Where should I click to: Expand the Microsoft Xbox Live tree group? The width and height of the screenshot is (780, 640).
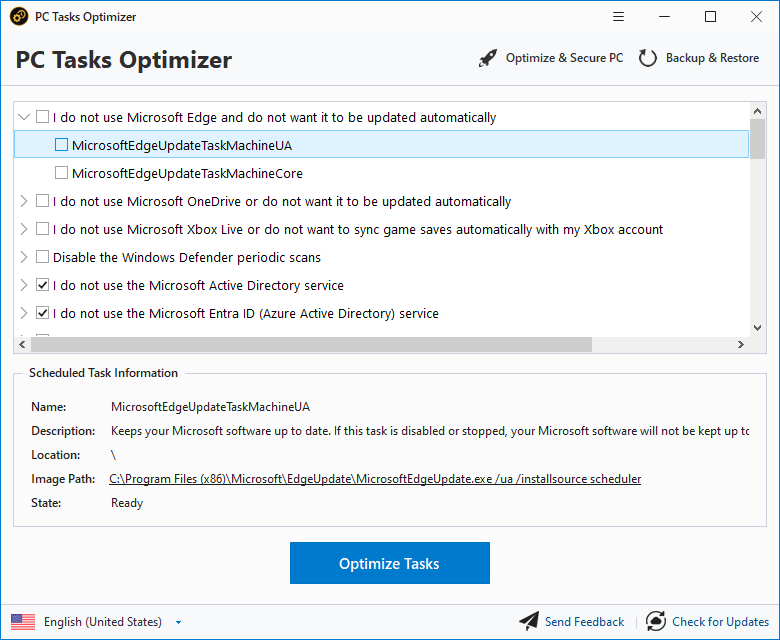(24, 229)
